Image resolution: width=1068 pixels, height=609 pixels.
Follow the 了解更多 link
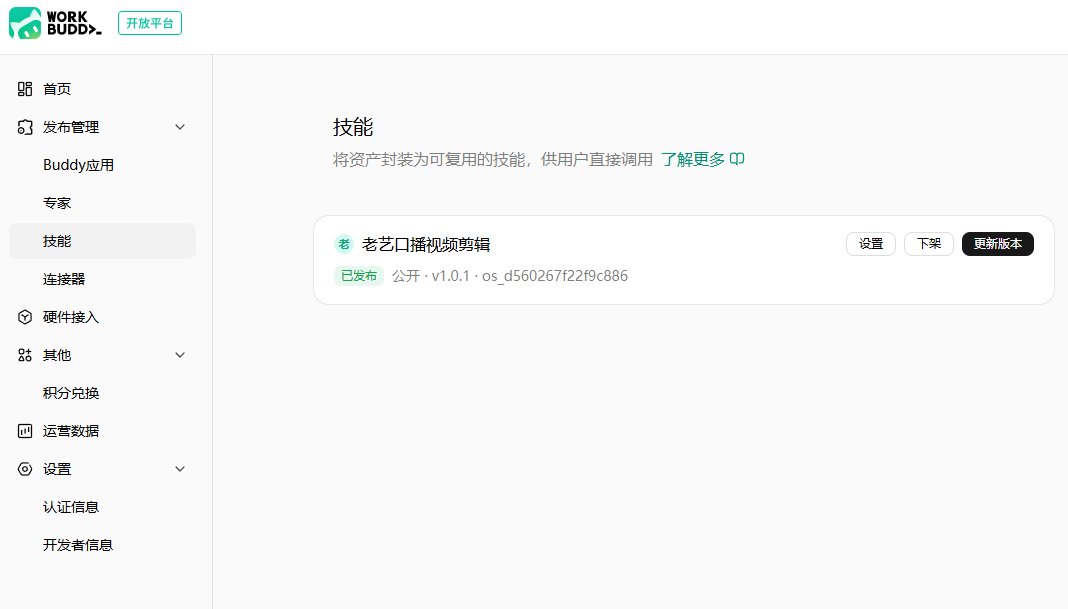[693, 159]
